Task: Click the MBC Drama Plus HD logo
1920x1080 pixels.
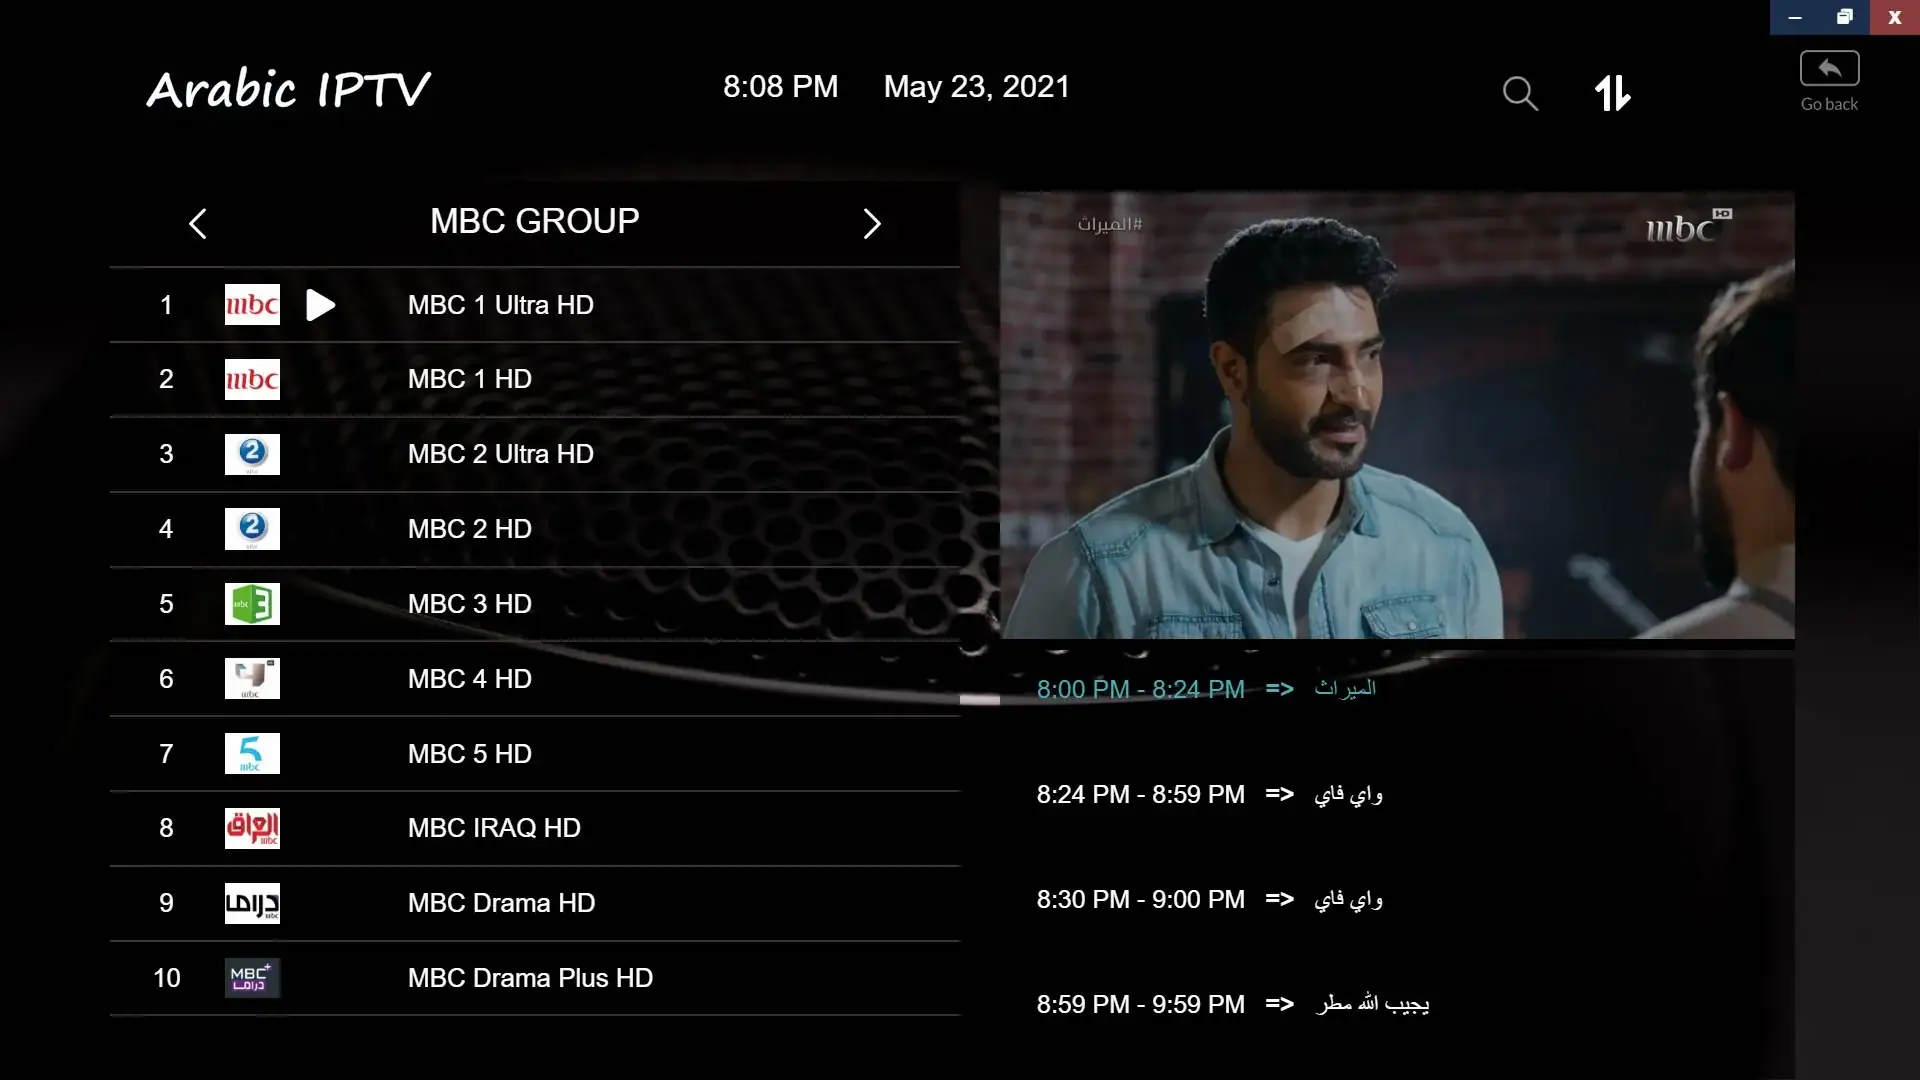Action: [x=252, y=978]
